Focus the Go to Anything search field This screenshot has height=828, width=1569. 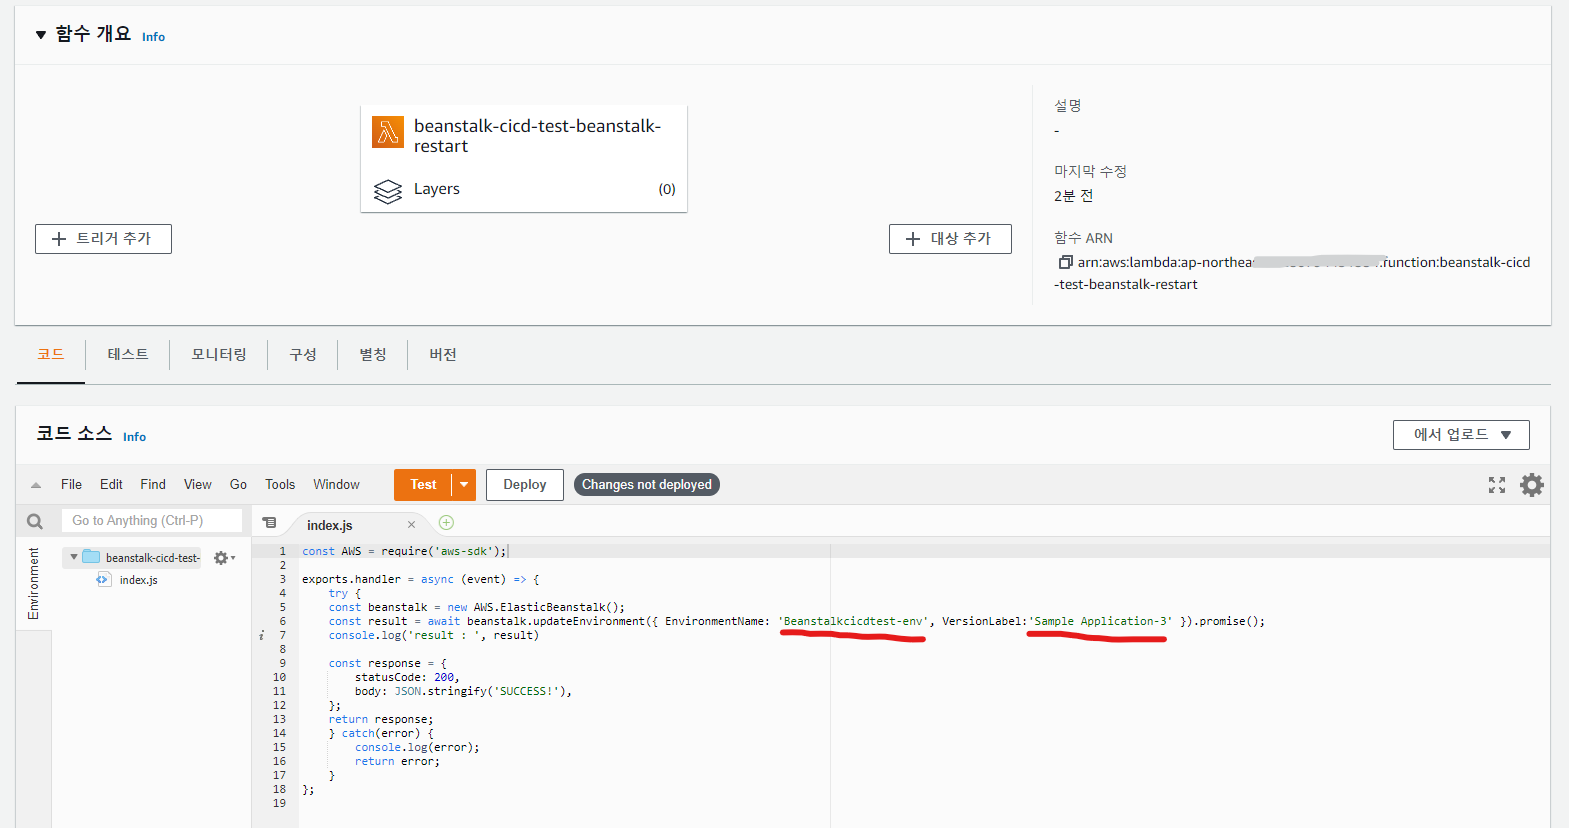(152, 521)
